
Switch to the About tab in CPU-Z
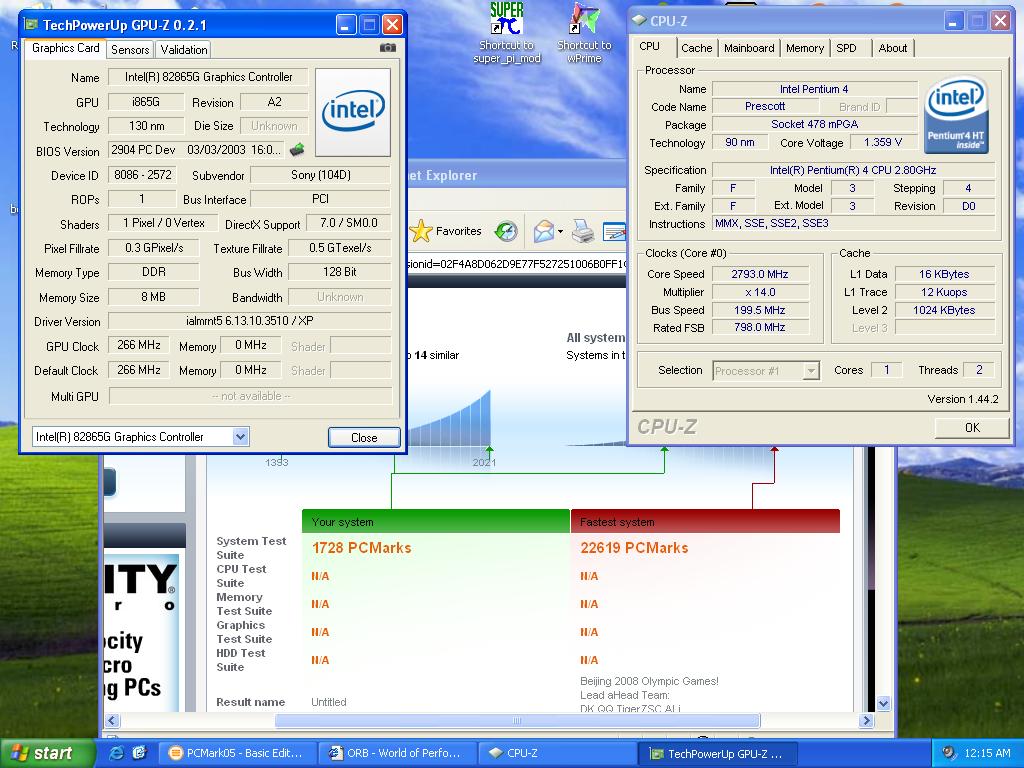tap(893, 48)
